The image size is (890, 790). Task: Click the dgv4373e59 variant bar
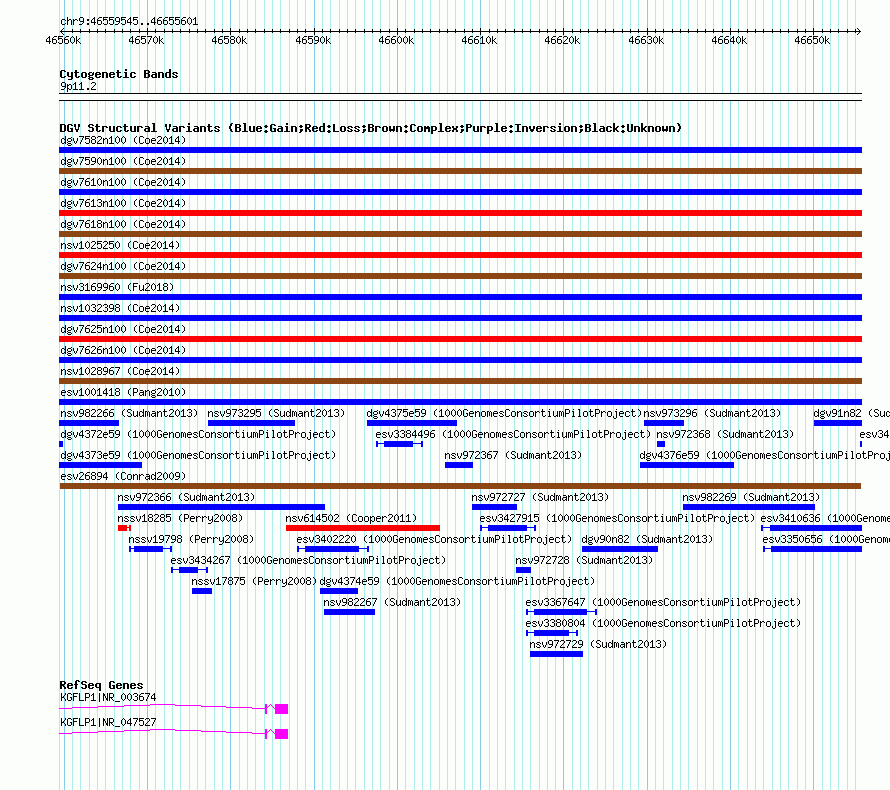tap(100, 465)
